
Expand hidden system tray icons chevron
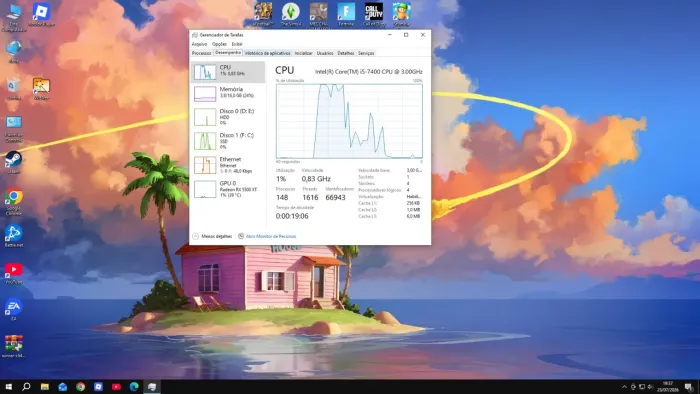pos(624,387)
